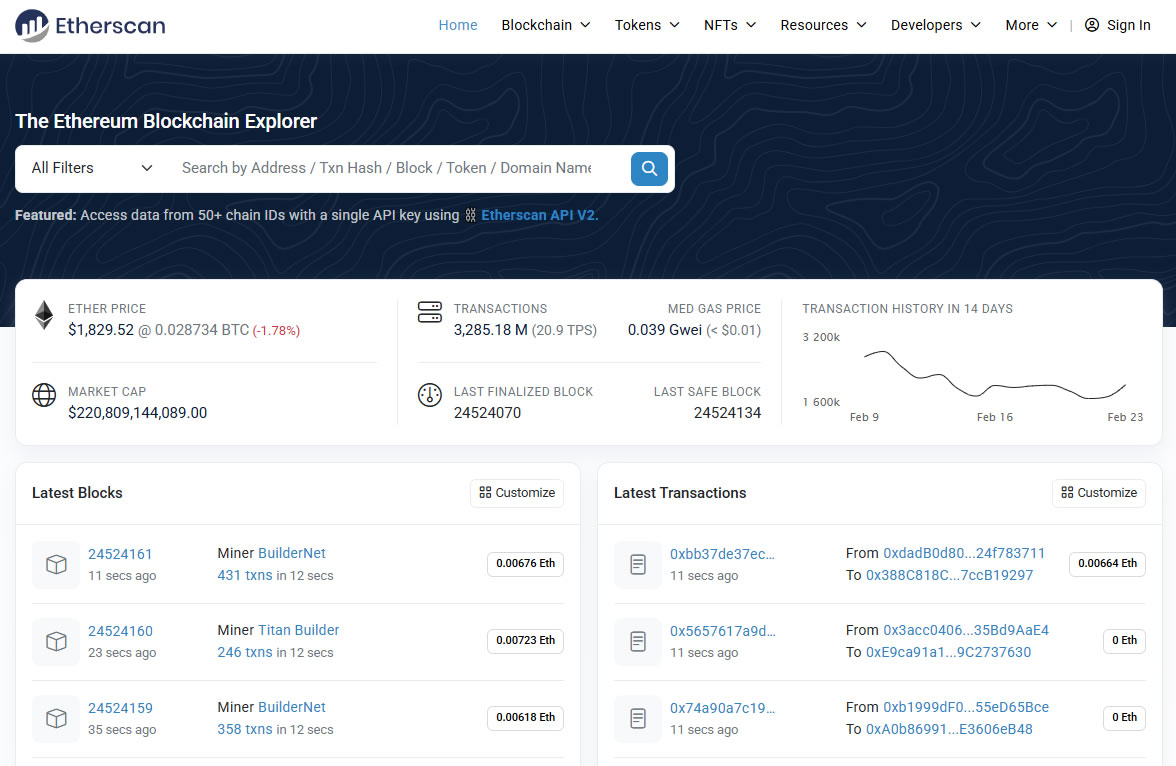Viewport: 1176px width, 766px height.
Task: Open block 24524161
Action: [x=120, y=554]
